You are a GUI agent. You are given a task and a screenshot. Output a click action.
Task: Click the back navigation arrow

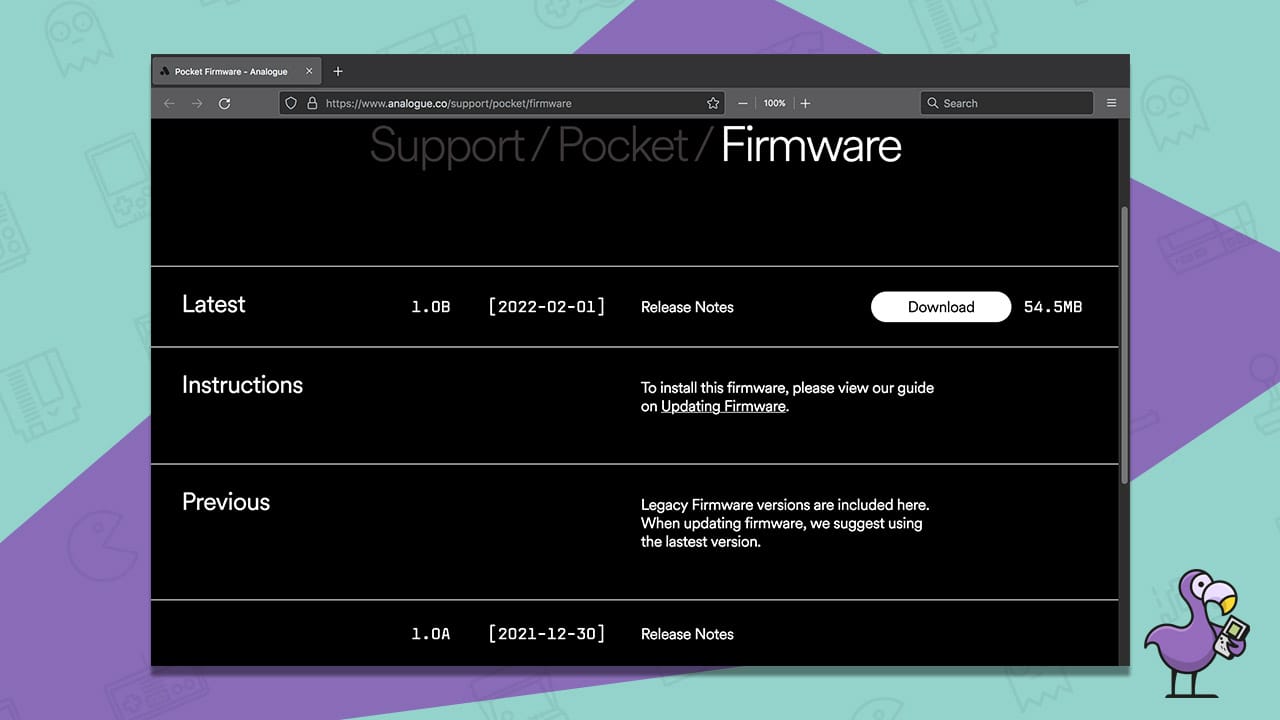pyautogui.click(x=169, y=103)
